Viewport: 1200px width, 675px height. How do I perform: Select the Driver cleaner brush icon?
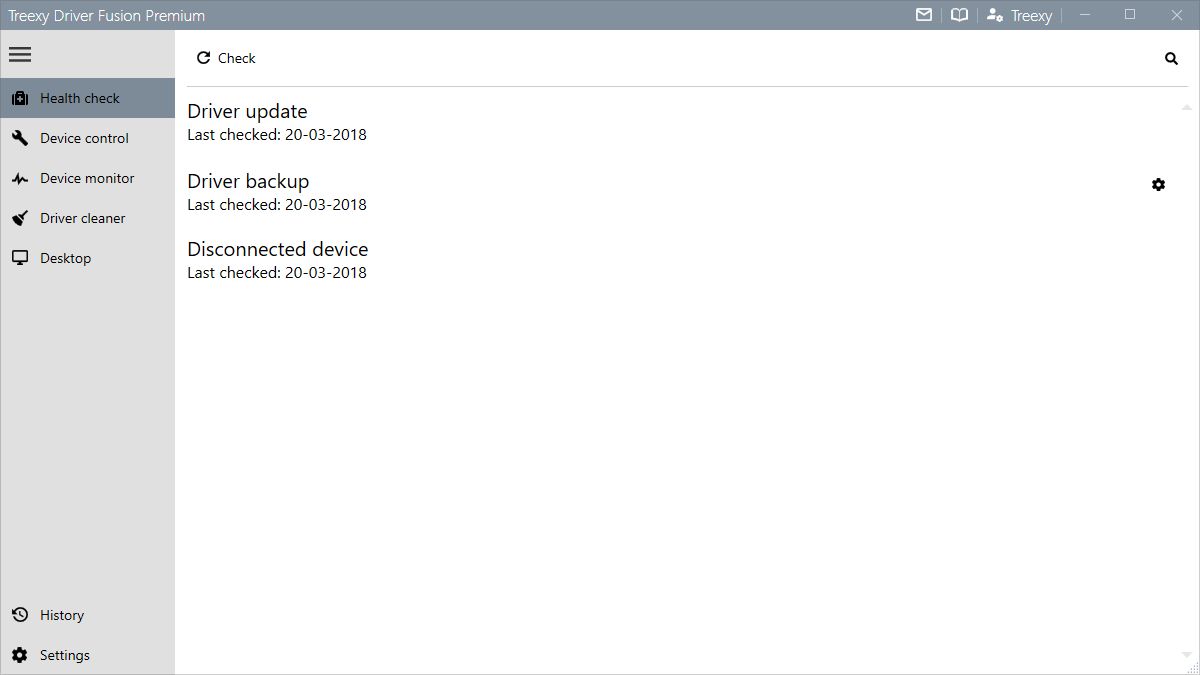20,218
